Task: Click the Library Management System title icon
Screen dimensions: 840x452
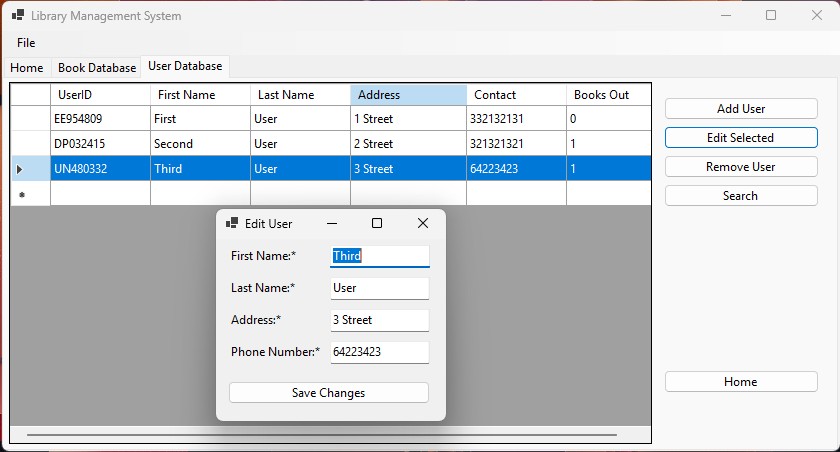Action: coord(18,16)
